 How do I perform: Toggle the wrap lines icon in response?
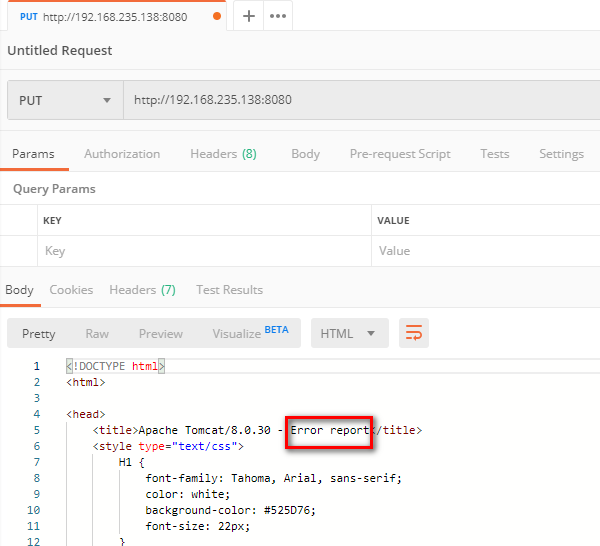[x=414, y=333]
